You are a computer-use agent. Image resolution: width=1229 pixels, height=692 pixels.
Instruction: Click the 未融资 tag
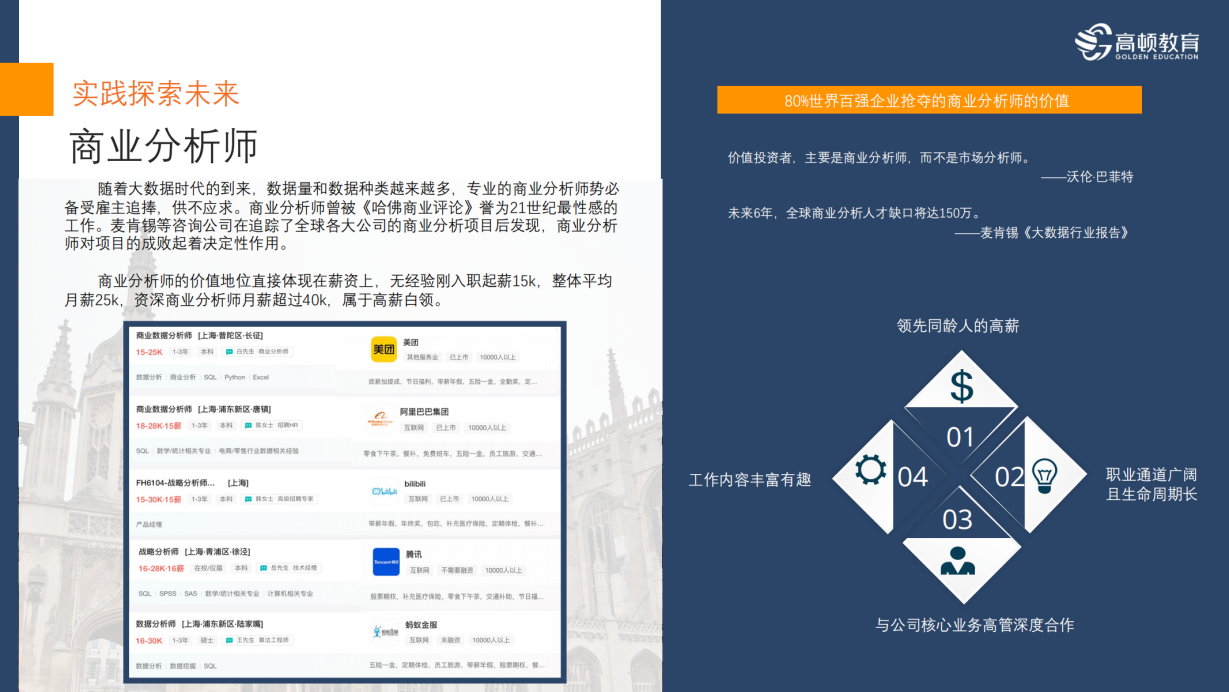coord(449,639)
